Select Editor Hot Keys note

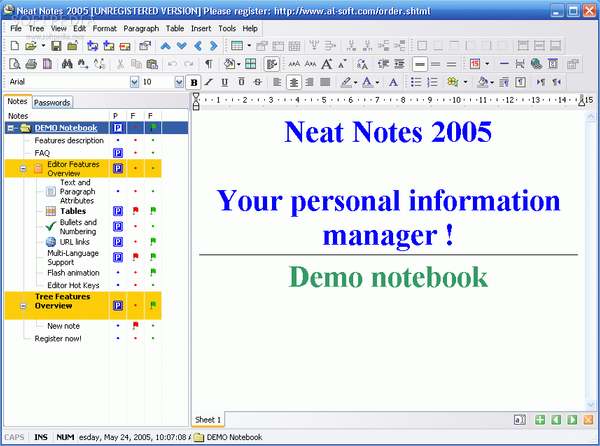(x=73, y=286)
